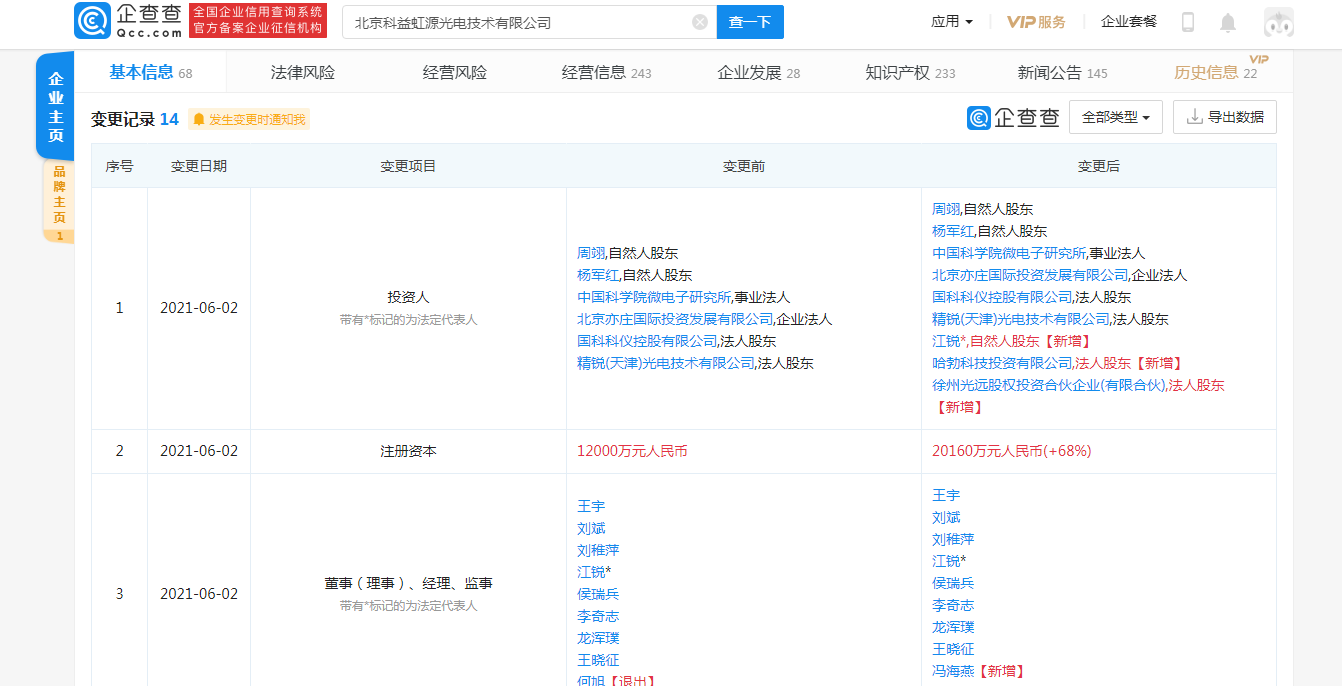The image size is (1342, 686).
Task: Open the mobile phone app icon
Action: 1188,22
